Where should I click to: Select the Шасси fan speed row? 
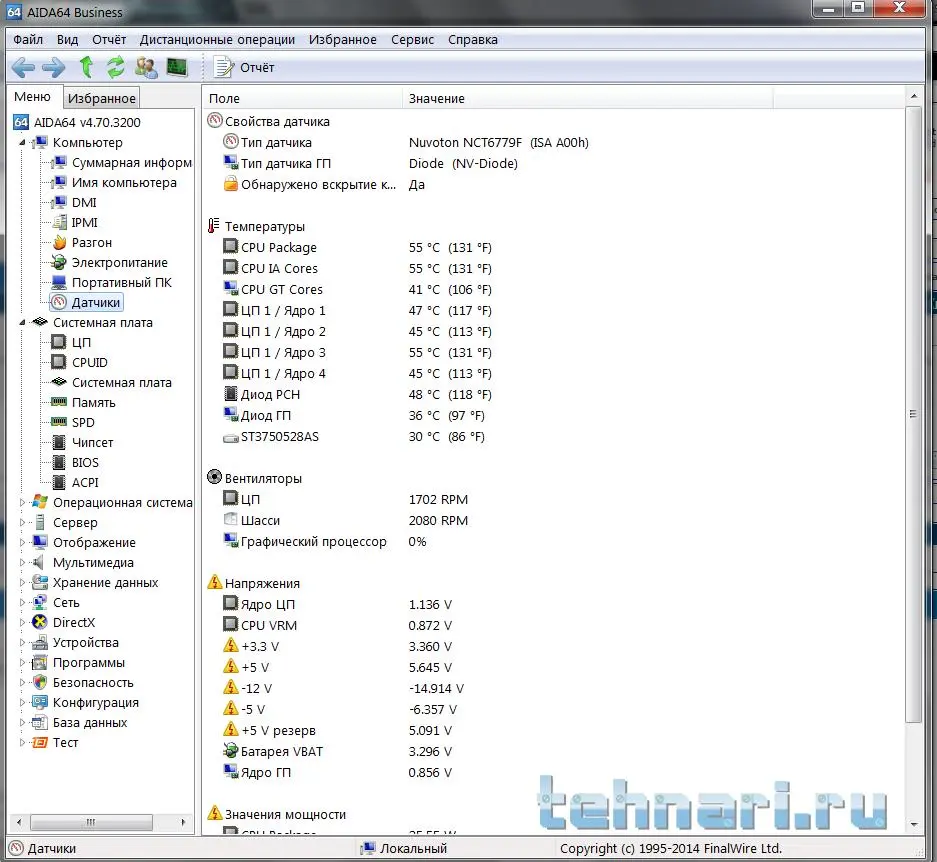553,521
